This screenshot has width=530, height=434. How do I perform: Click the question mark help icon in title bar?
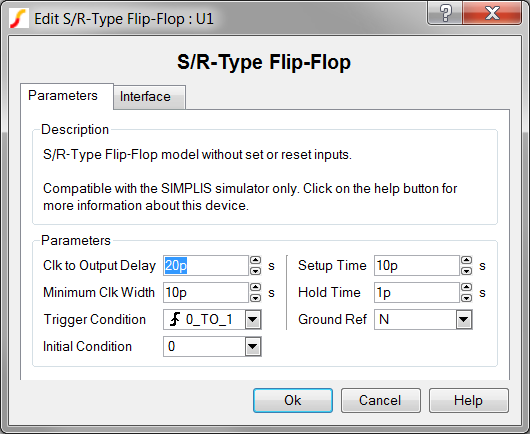(x=445, y=13)
